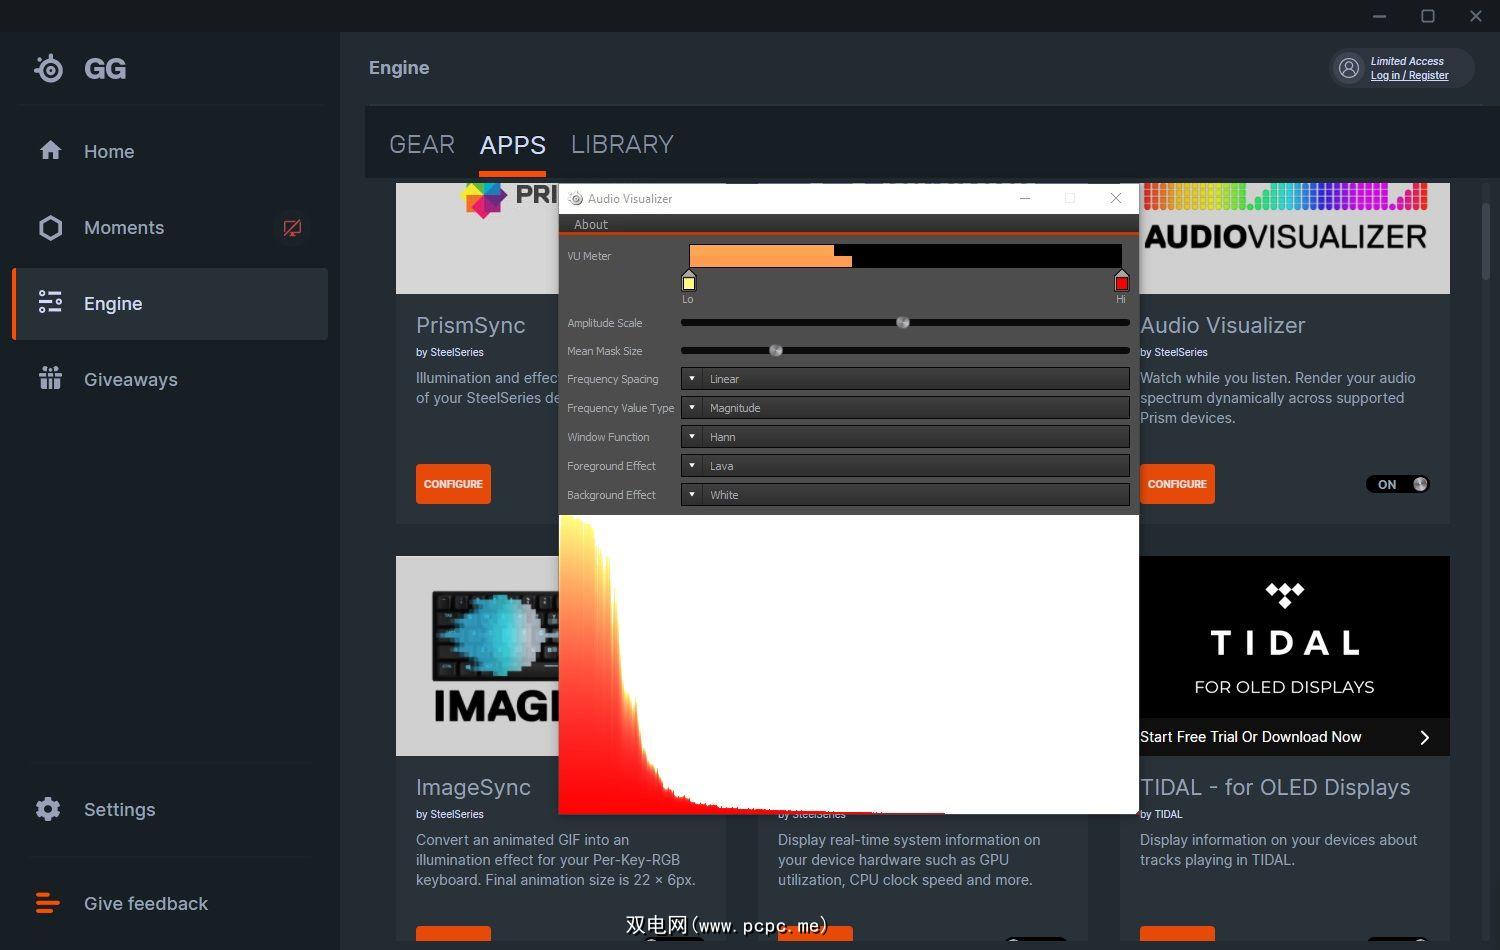Open the About menu in Audio Visualizer
The width and height of the screenshot is (1500, 950).
pos(590,225)
